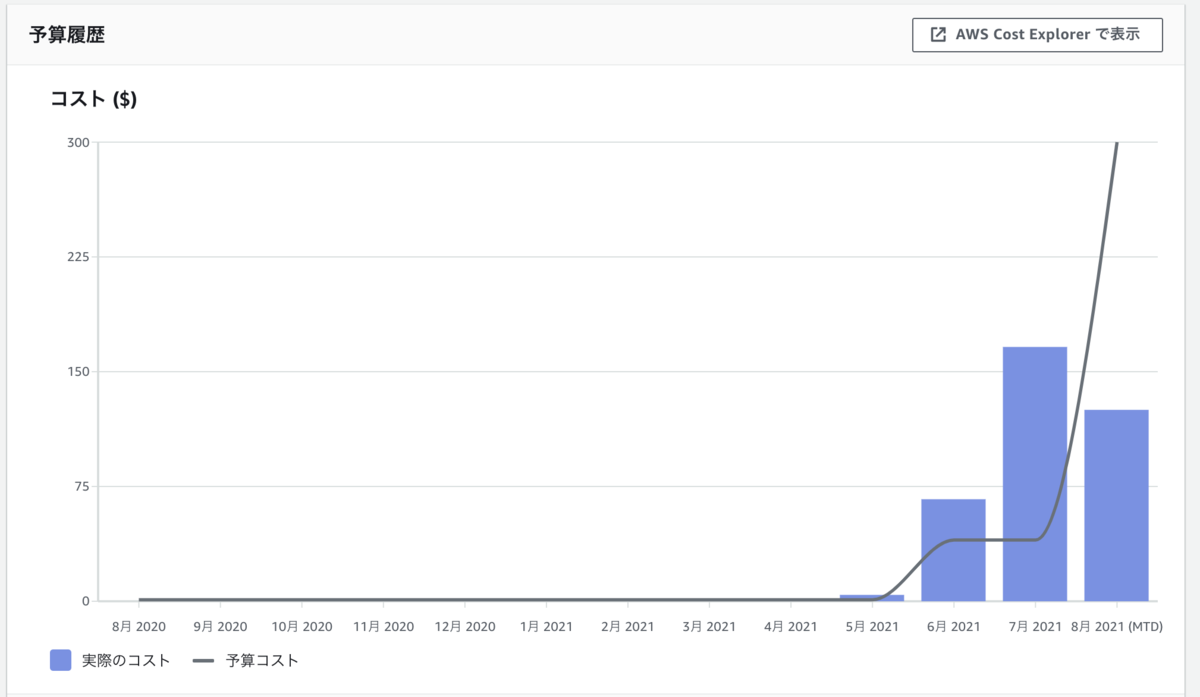Click the 予算履歴 heading

click(68, 35)
